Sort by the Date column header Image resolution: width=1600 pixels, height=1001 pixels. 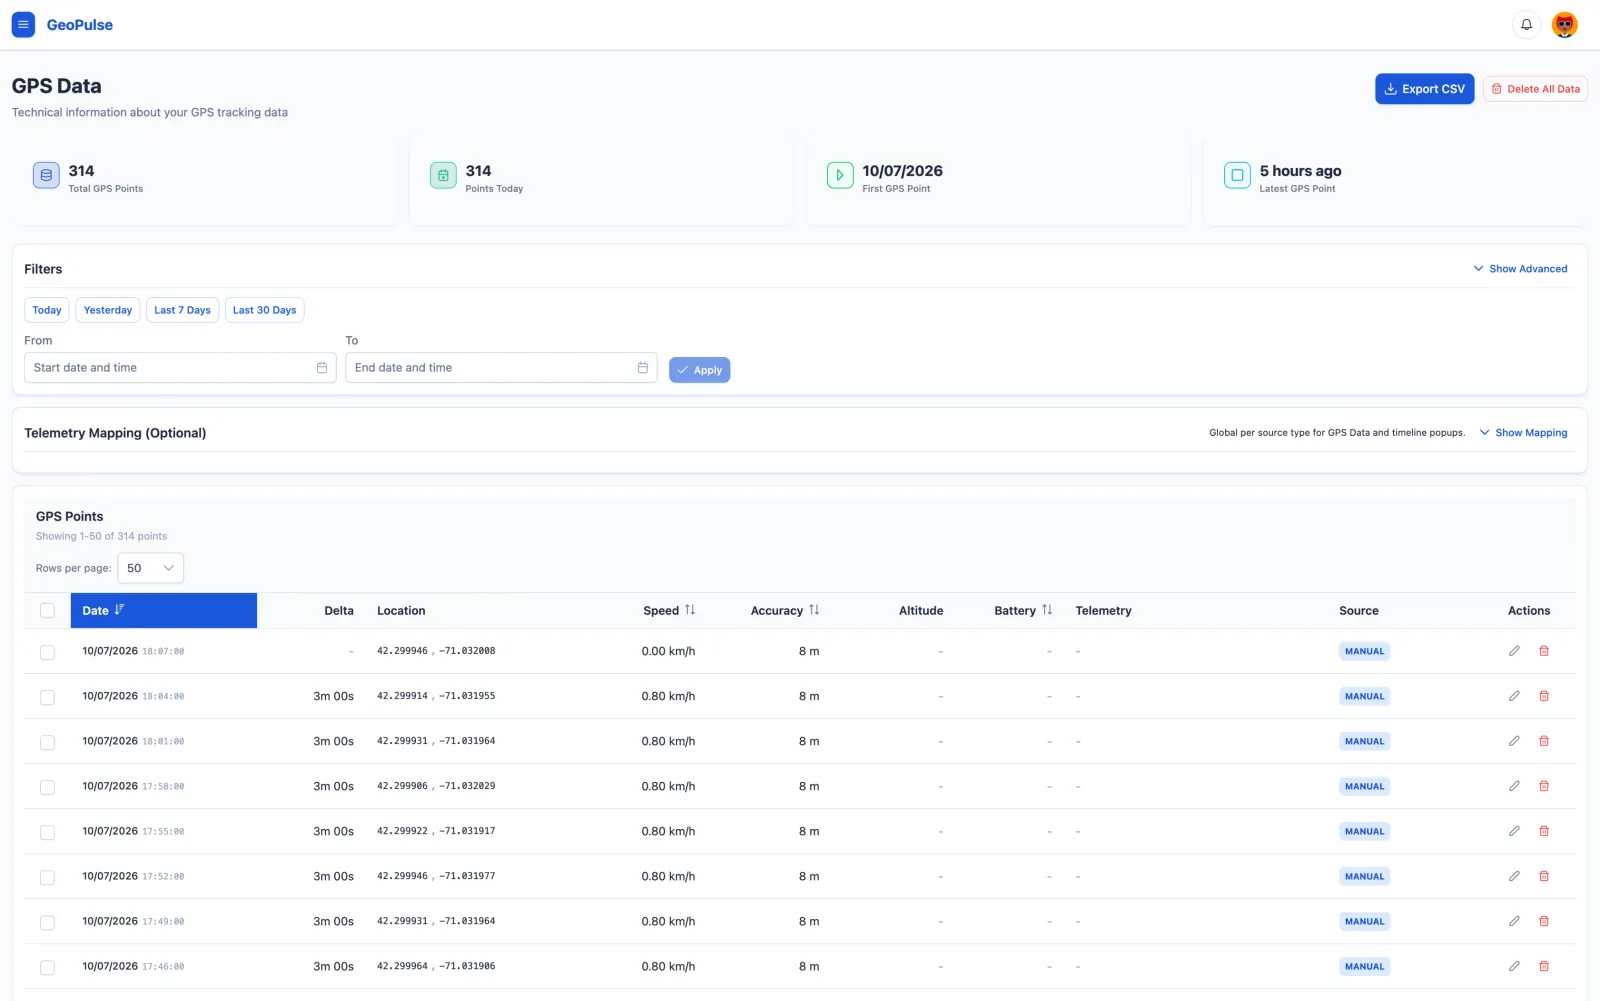(164, 610)
